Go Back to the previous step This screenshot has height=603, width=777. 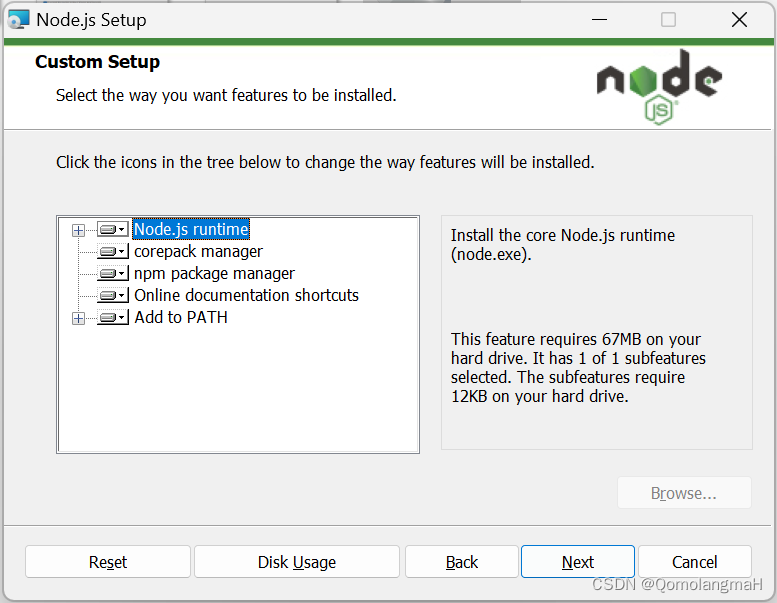462,562
